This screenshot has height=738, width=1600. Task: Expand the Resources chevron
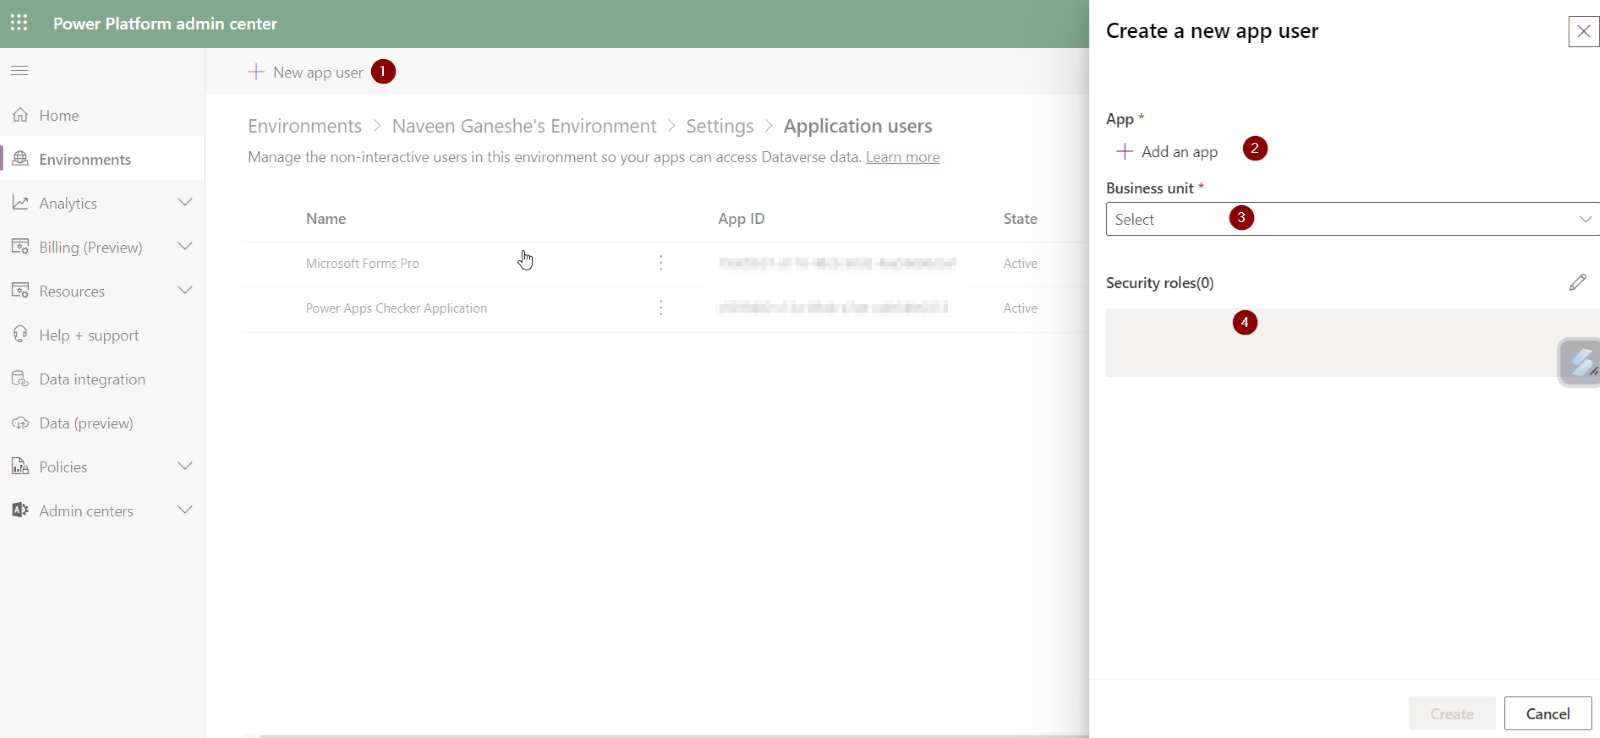point(185,290)
